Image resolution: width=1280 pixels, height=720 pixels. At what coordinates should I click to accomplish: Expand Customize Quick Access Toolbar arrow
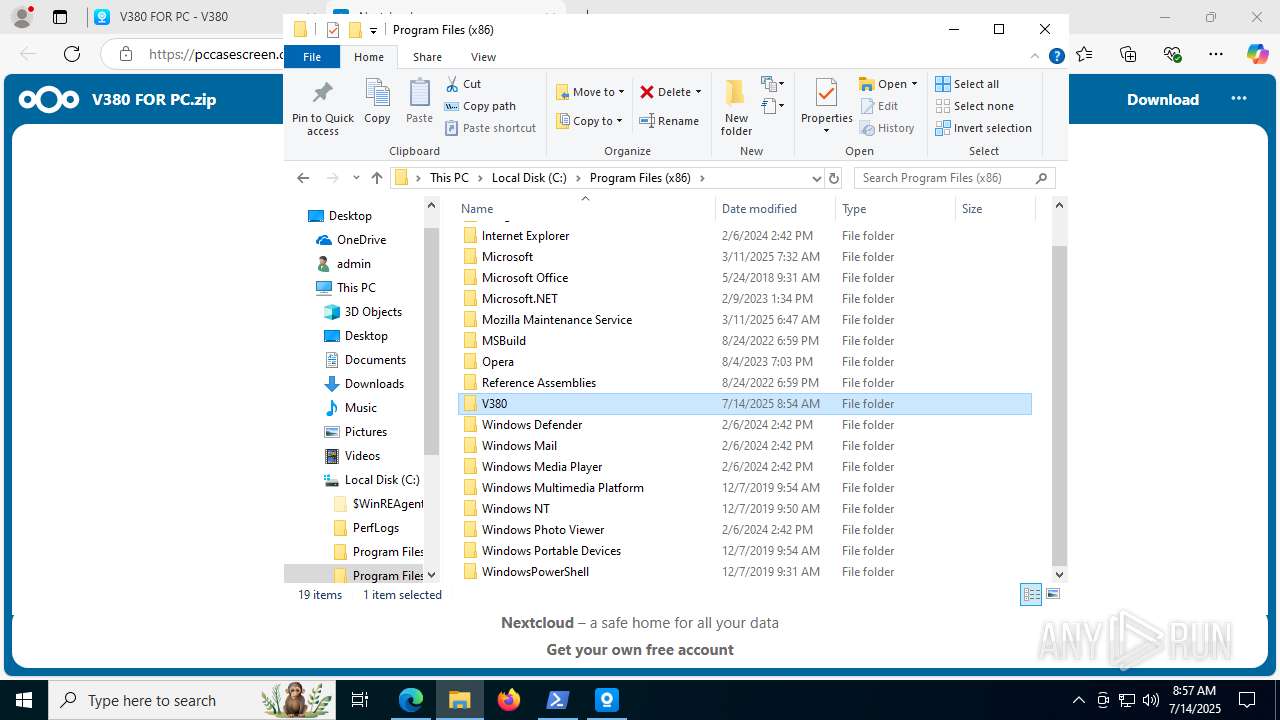(x=374, y=30)
